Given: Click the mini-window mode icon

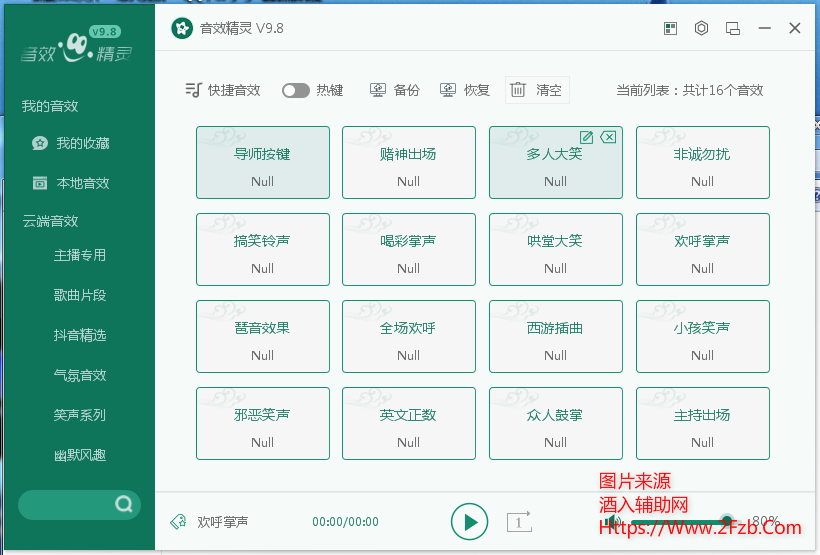Looking at the screenshot, I should pos(733,28).
